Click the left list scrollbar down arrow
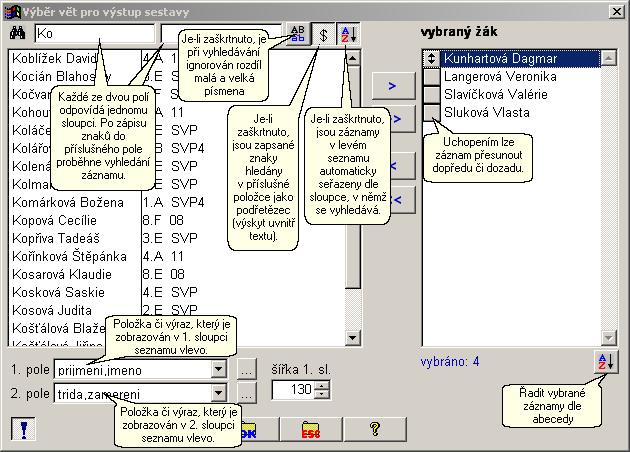 click(353, 337)
